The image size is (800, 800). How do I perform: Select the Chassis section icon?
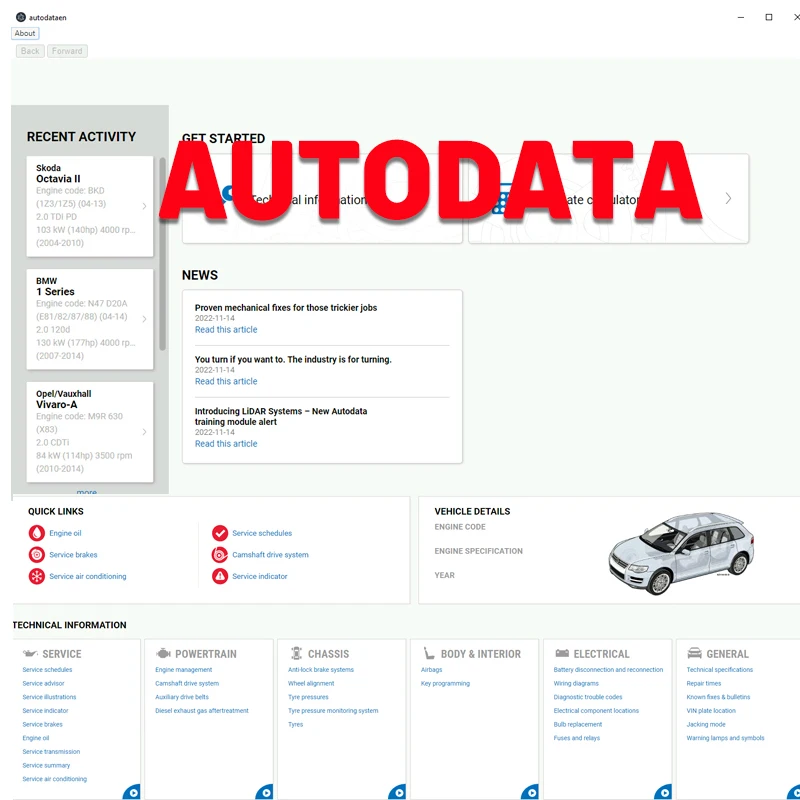(x=296, y=654)
